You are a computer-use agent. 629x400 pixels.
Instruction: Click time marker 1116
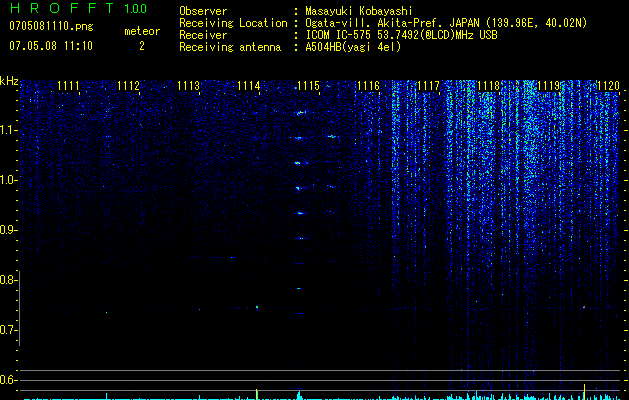369,86
